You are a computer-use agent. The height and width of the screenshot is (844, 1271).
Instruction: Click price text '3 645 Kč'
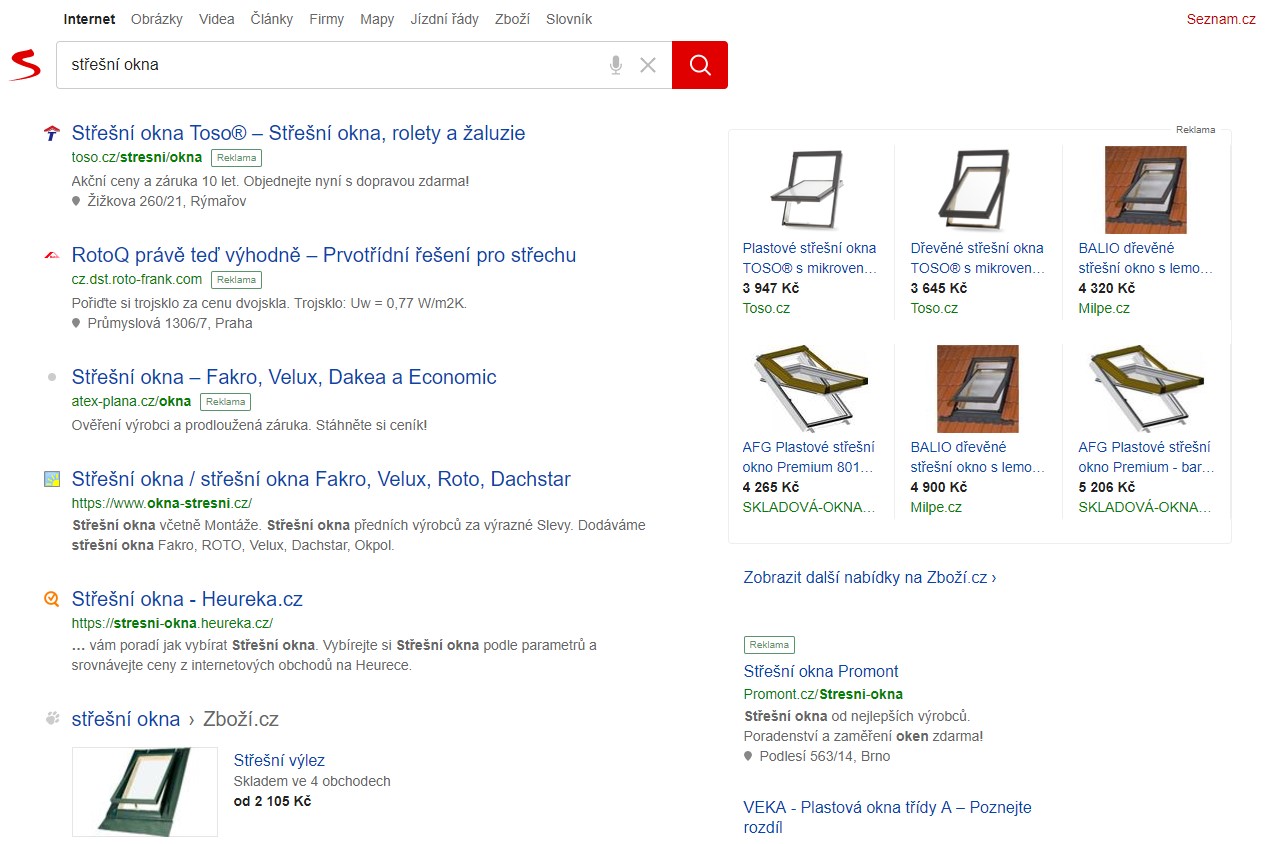tap(939, 288)
